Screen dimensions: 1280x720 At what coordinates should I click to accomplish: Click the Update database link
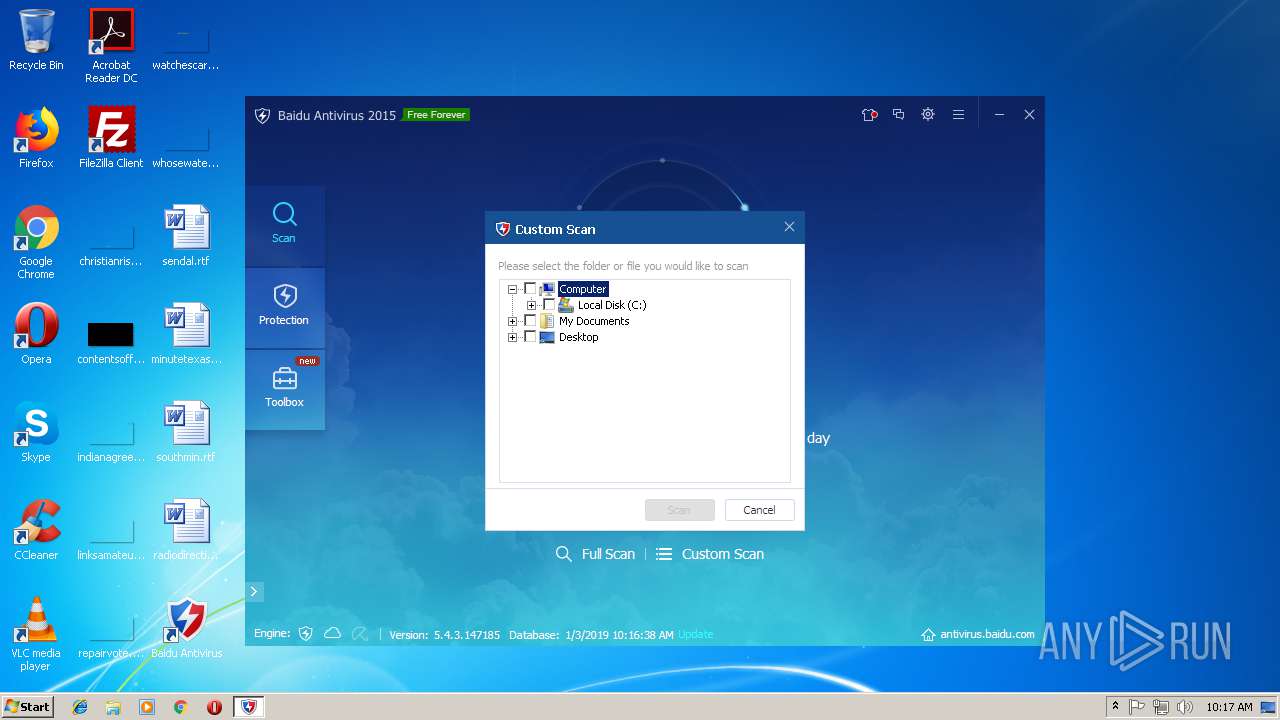tap(696, 635)
